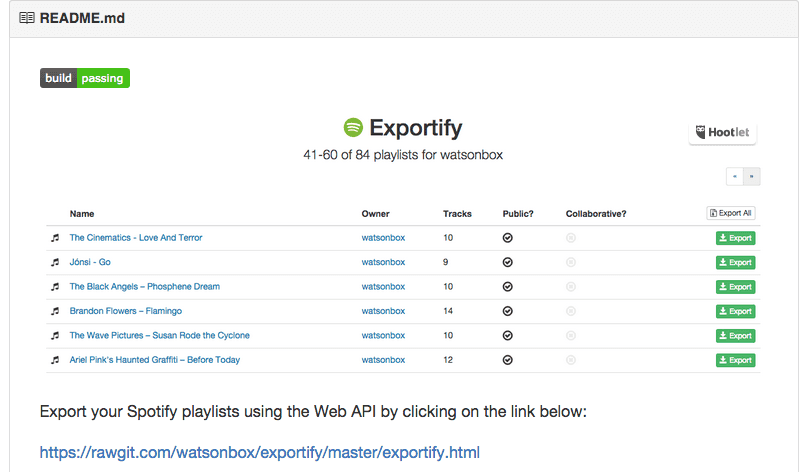Image resolution: width=807 pixels, height=472 pixels.
Task: Click music note icon for Ariel Pink's row
Action: tap(55, 360)
